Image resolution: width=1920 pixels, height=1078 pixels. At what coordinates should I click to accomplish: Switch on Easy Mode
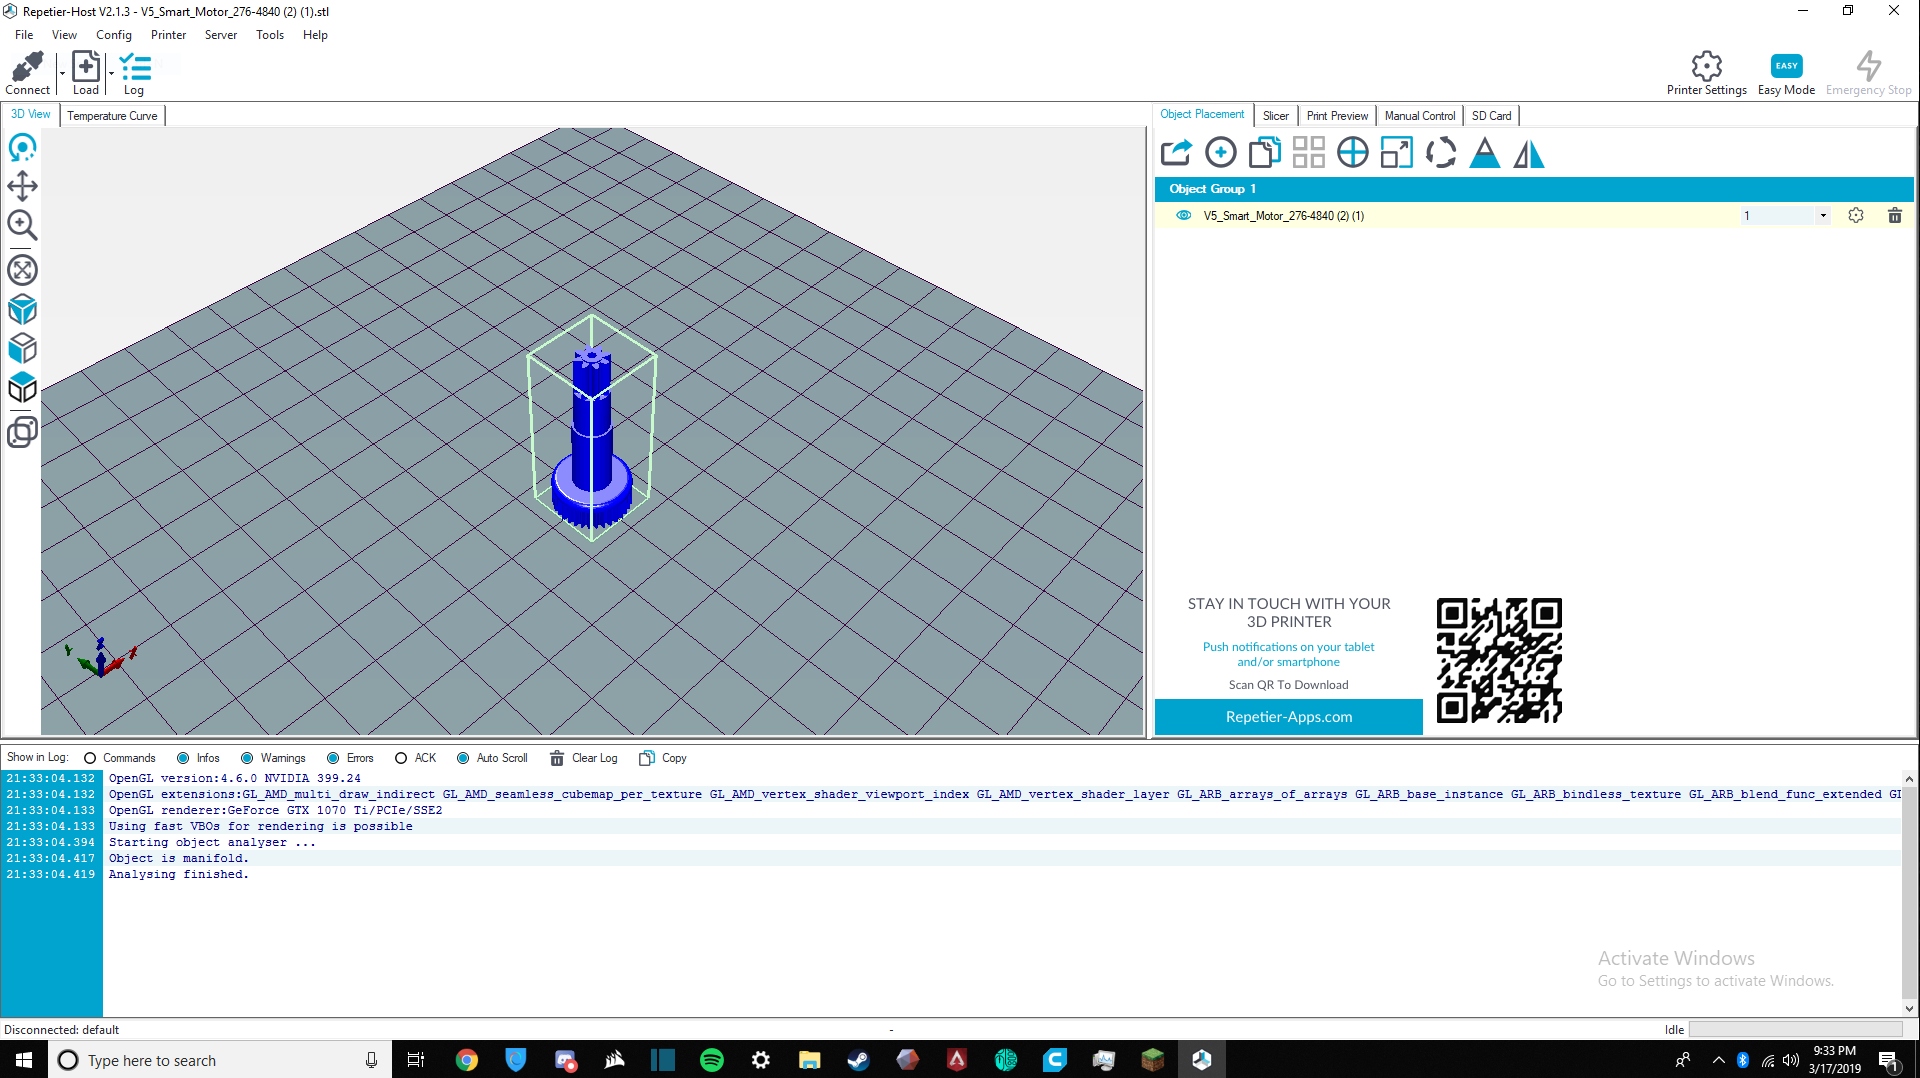click(x=1786, y=73)
